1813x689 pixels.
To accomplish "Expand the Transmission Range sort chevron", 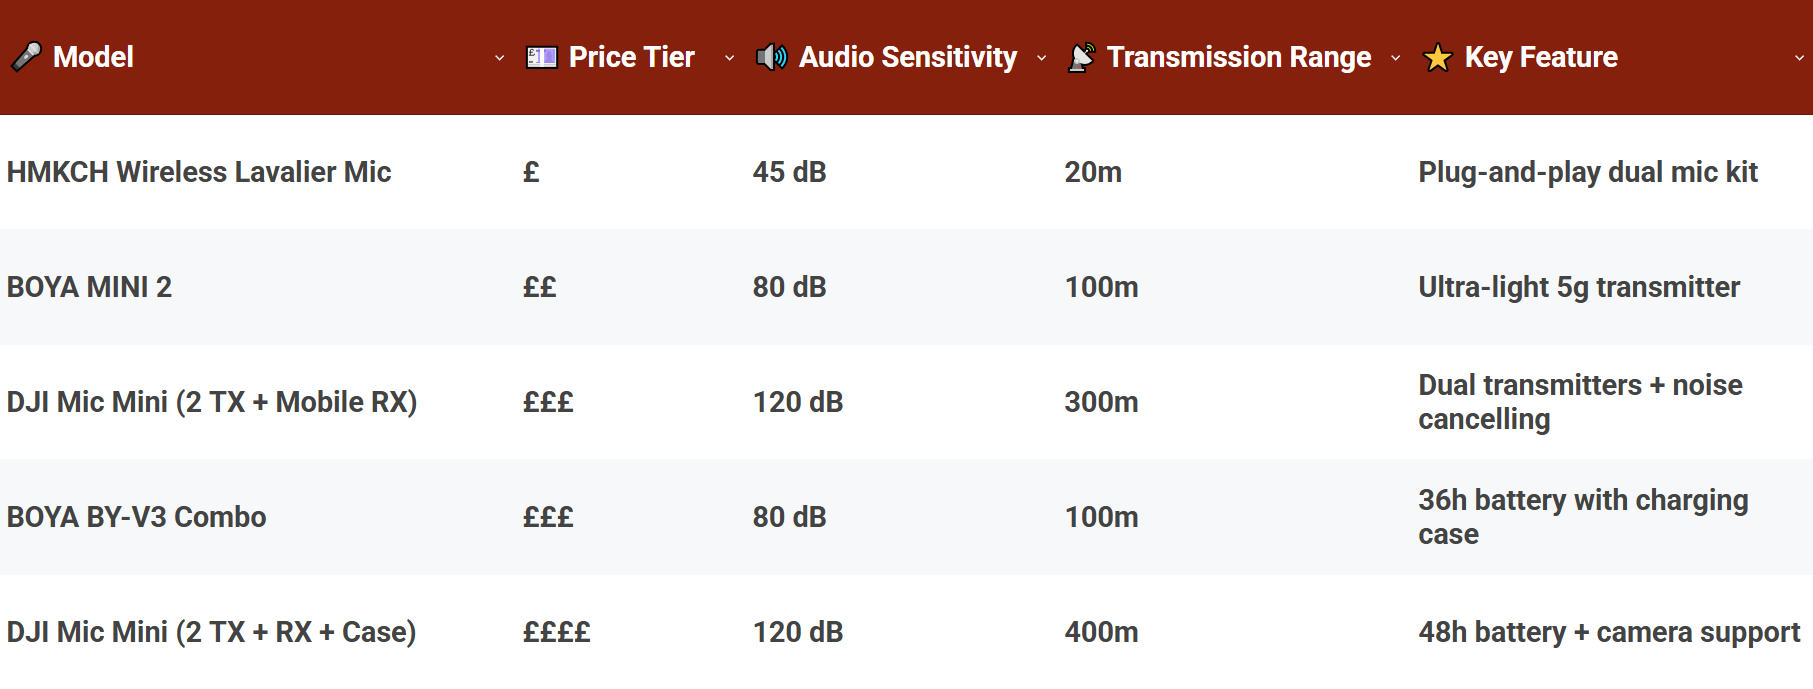I will click(1396, 60).
